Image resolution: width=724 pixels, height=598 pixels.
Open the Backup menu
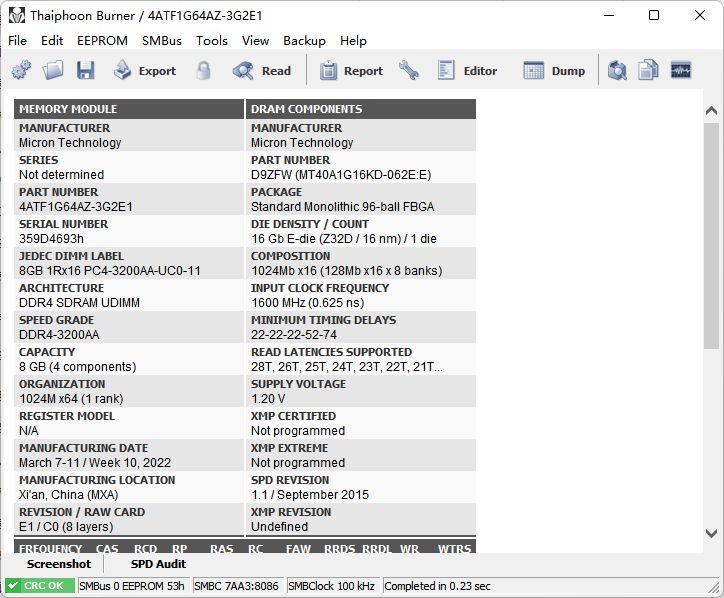(304, 41)
